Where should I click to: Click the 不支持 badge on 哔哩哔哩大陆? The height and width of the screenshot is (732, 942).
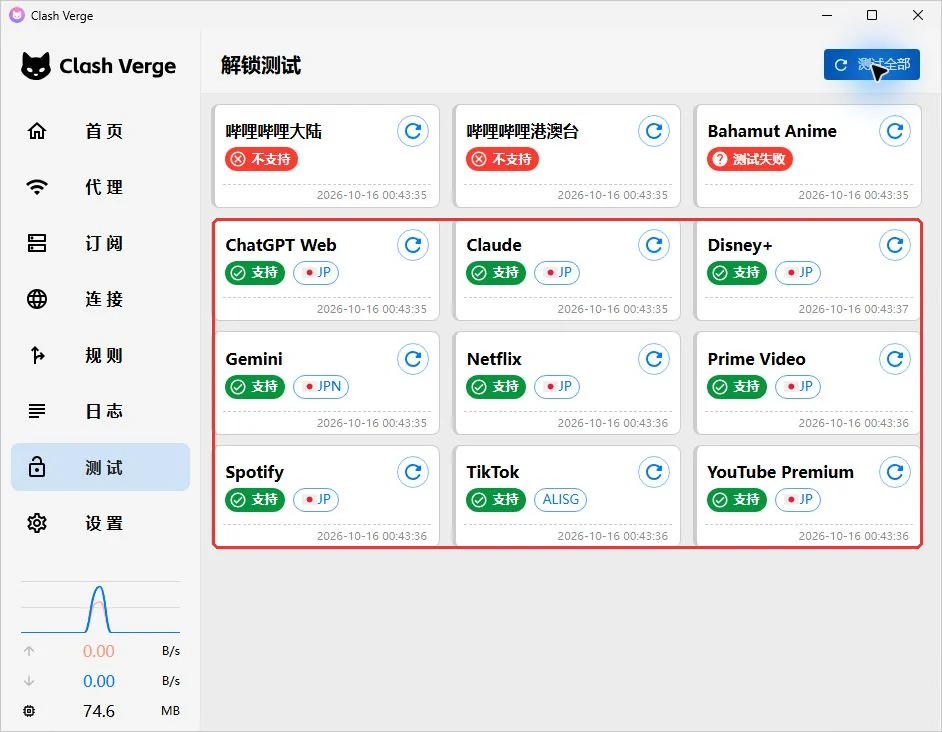261,159
